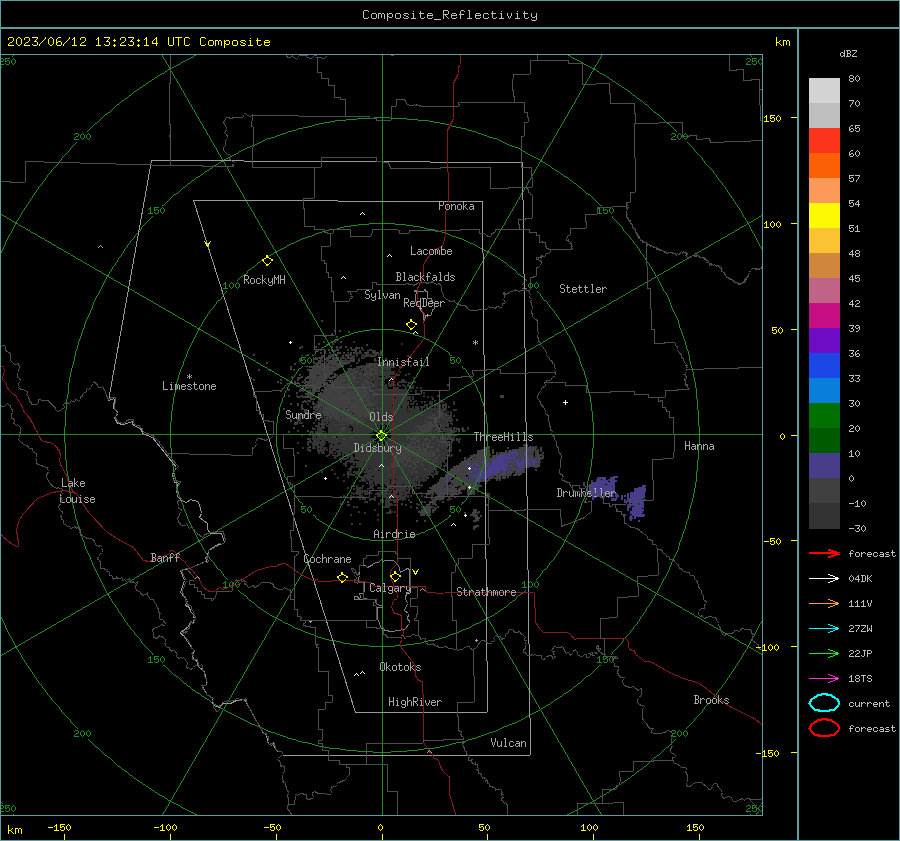Click the Calgary city label

[x=390, y=588]
